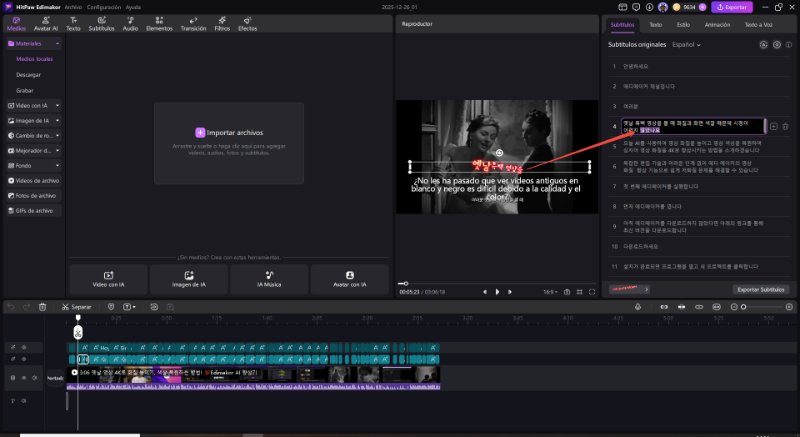
Task: Click the subtitle 4 text field
Action: click(693, 126)
